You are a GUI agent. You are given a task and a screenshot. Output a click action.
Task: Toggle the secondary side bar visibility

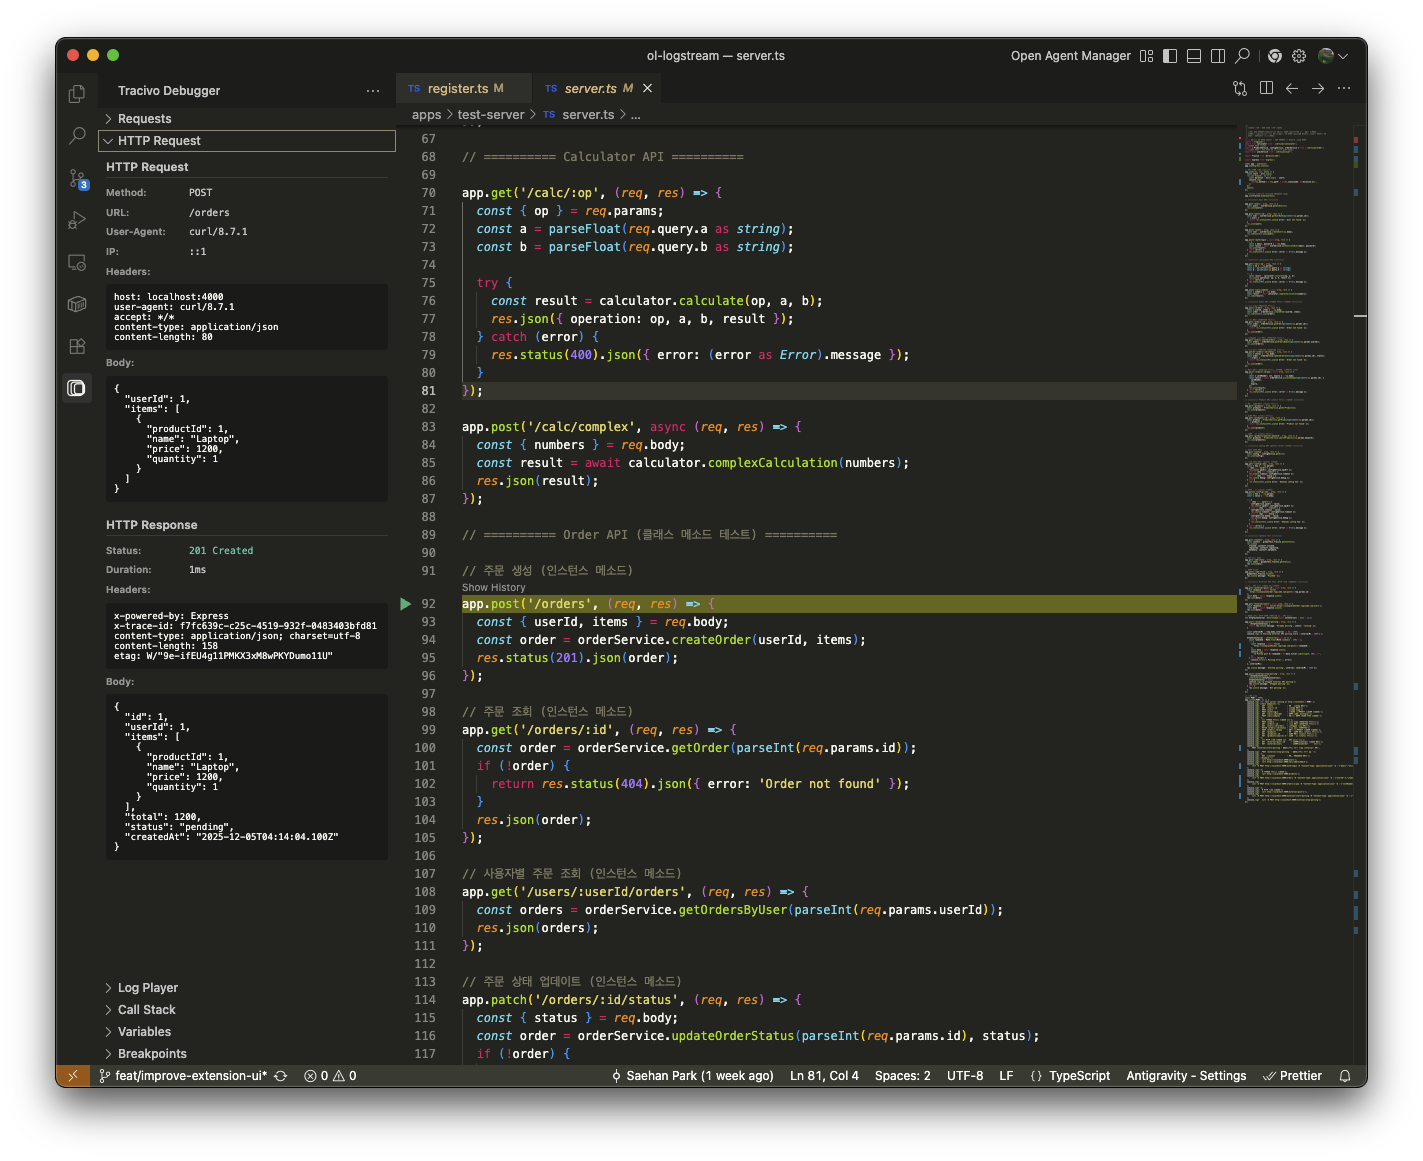click(1218, 56)
